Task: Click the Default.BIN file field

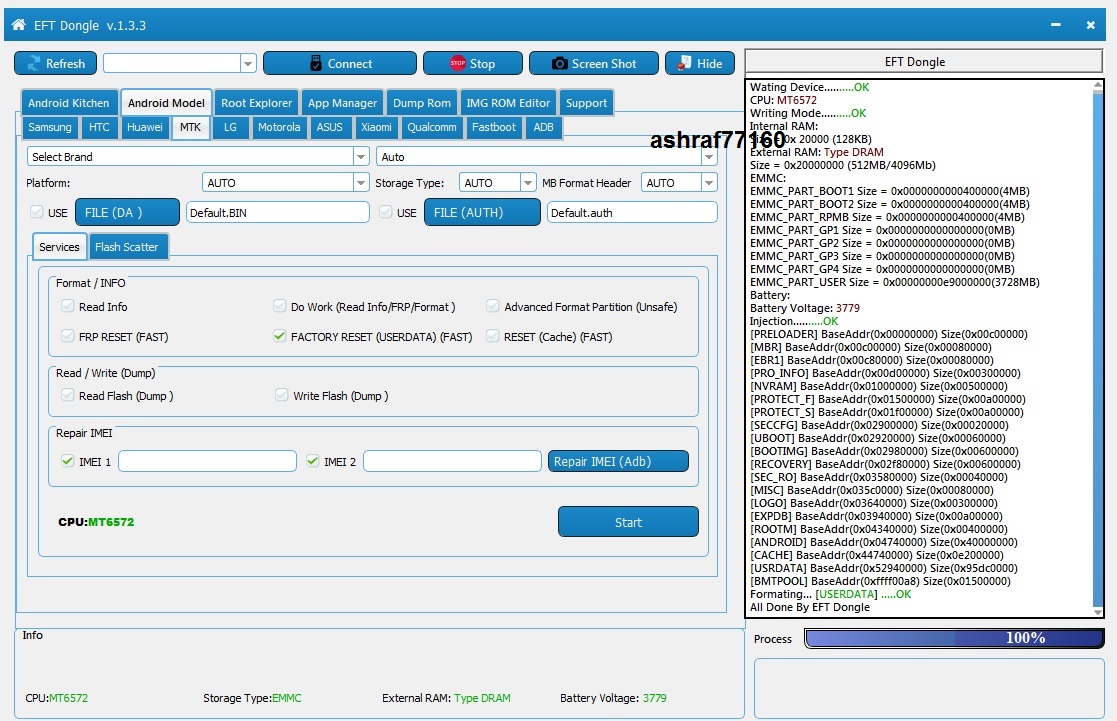Action: [x=278, y=212]
